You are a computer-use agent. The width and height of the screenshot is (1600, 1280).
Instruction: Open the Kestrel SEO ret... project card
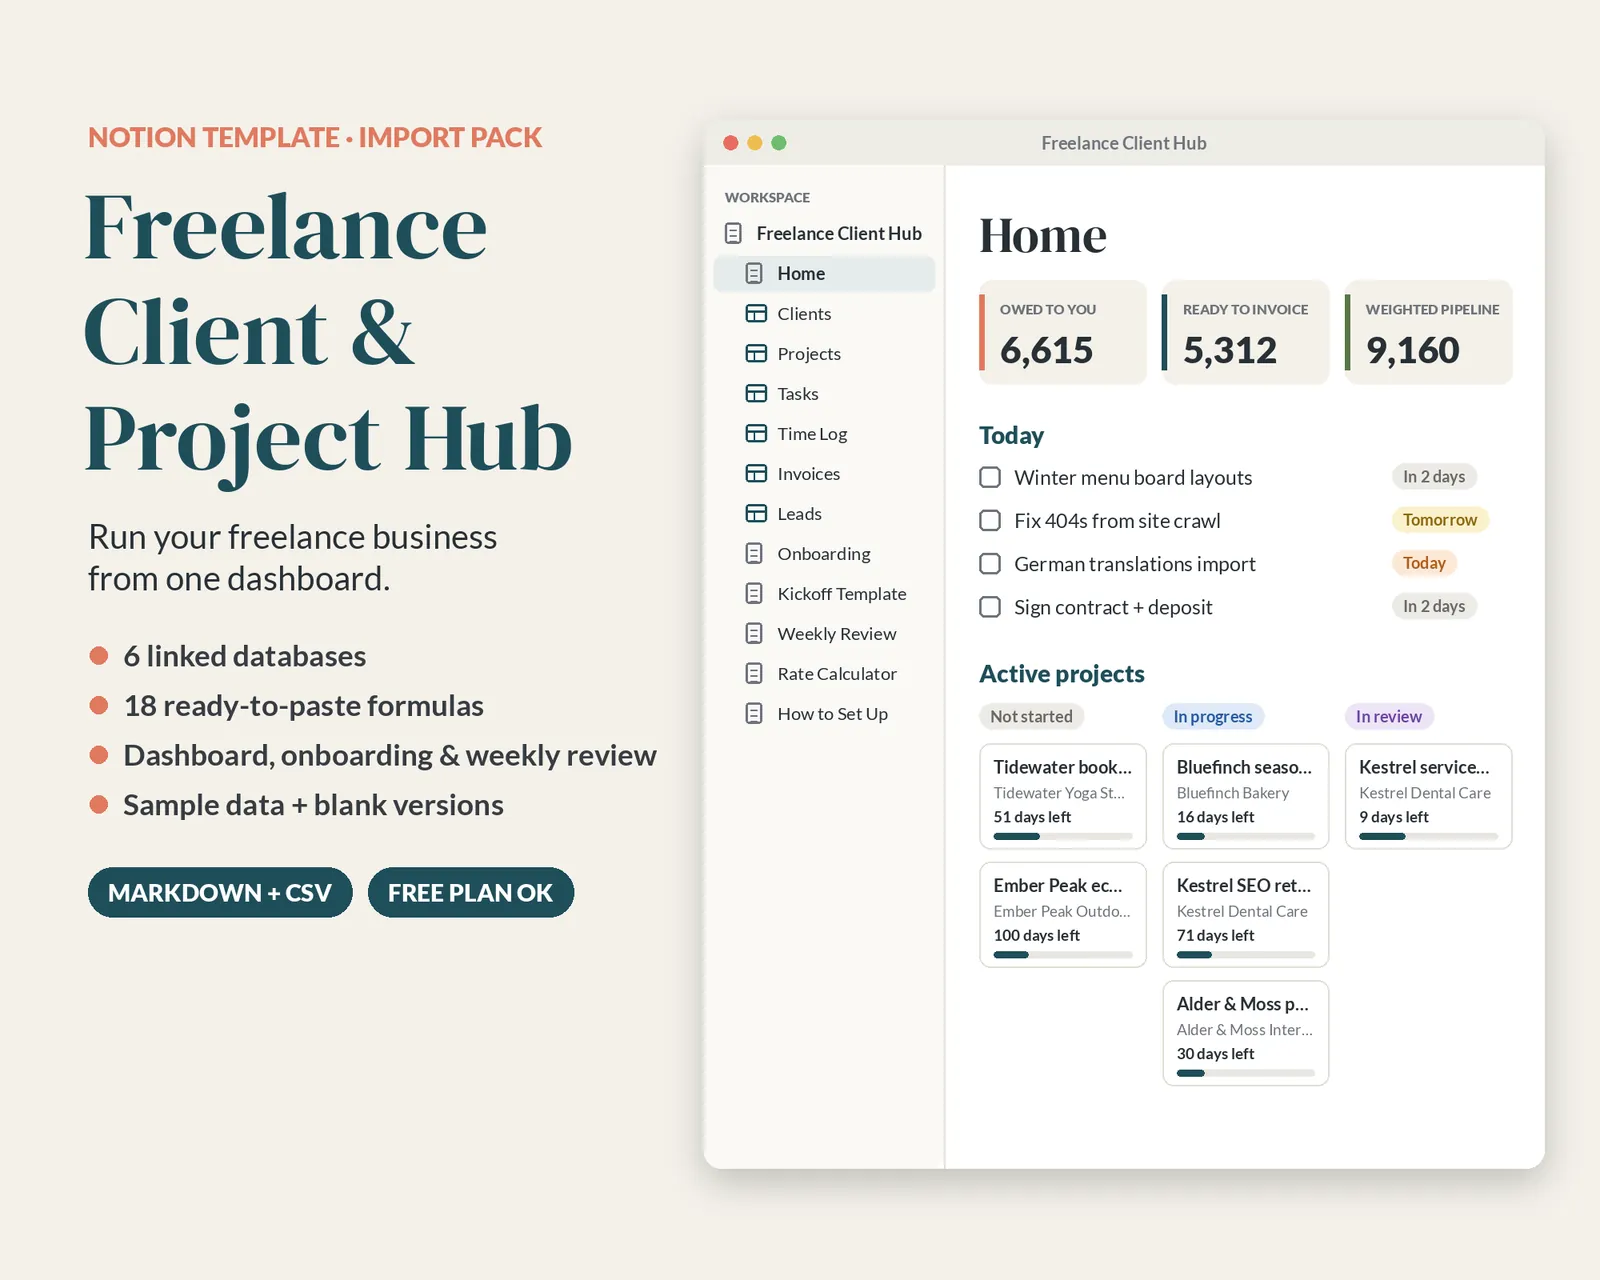click(x=1245, y=914)
